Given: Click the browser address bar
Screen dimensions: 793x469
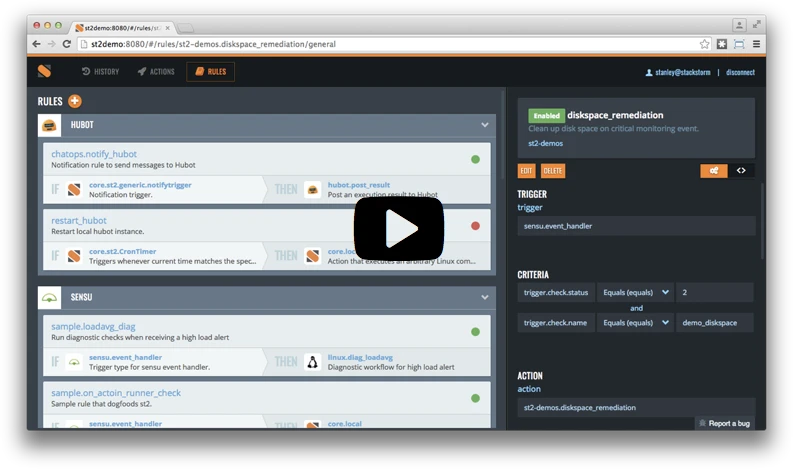Looking at the screenshot, I should [394, 44].
